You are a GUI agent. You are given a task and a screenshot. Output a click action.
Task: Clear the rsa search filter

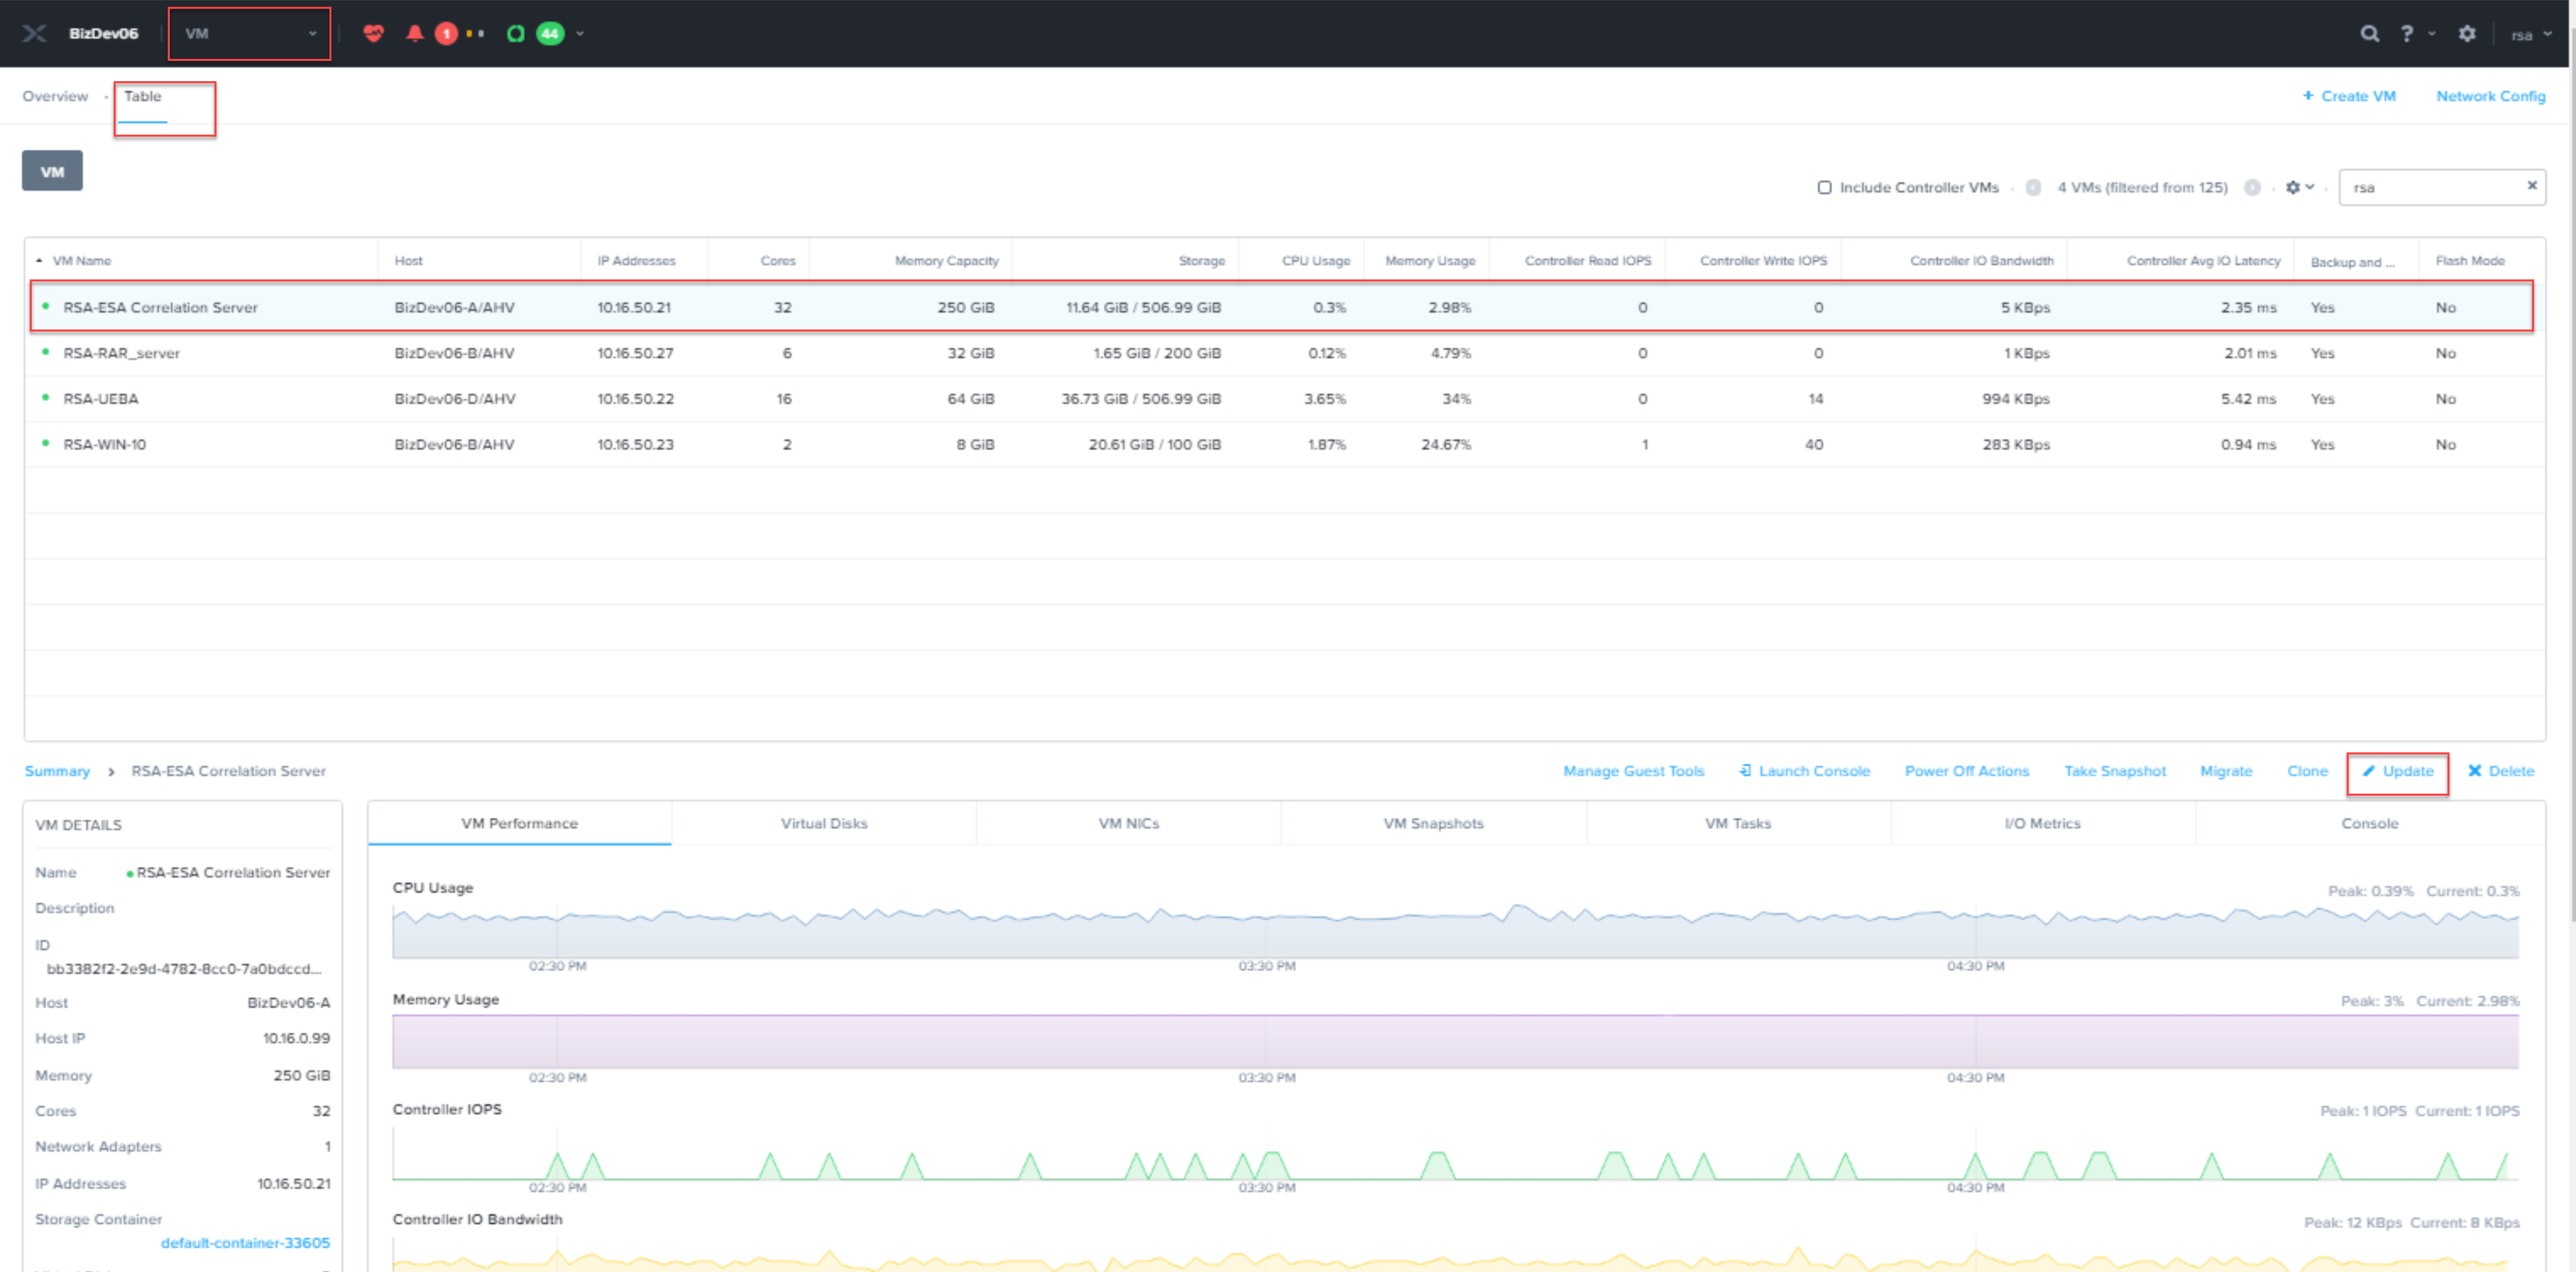[x=2531, y=185]
